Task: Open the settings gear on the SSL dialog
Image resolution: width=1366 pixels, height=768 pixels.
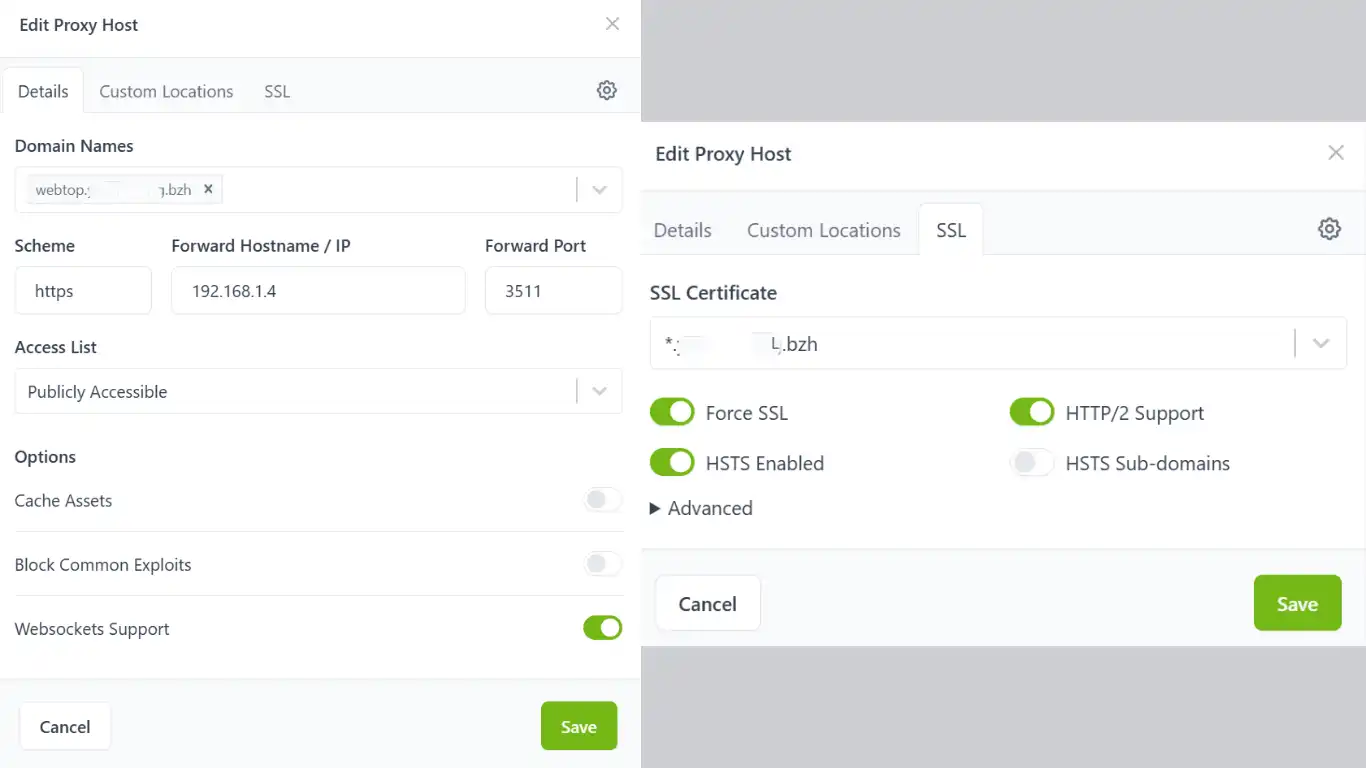Action: [1329, 228]
